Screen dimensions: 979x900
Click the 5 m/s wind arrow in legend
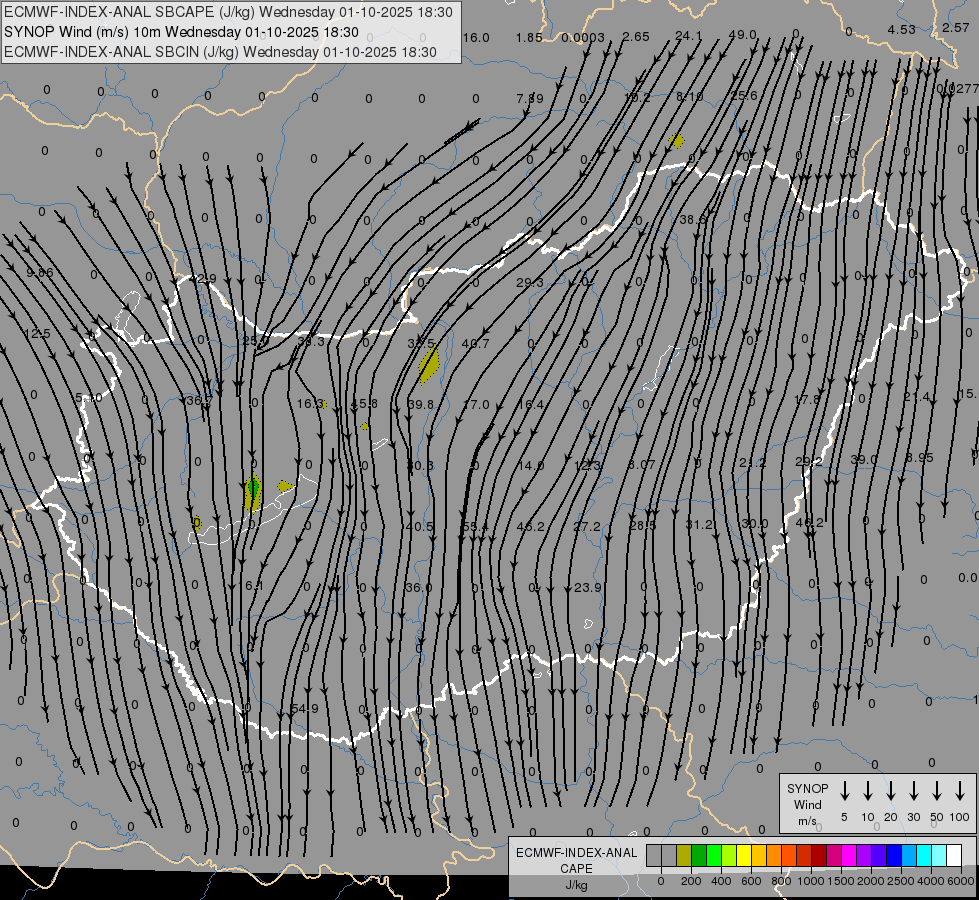845,791
